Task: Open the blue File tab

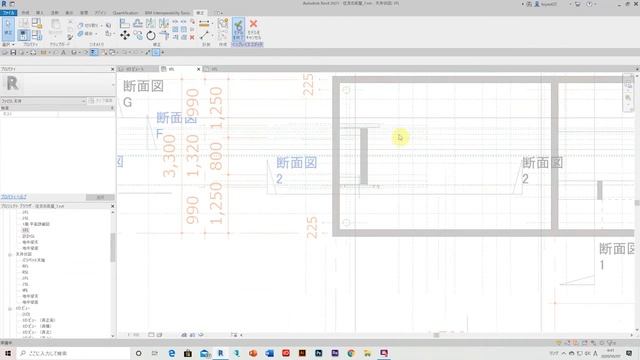Action: tap(9, 13)
